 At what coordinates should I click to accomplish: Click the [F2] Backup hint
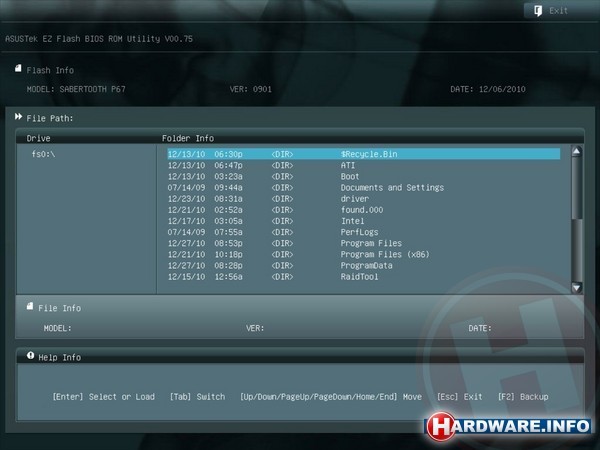click(x=523, y=397)
